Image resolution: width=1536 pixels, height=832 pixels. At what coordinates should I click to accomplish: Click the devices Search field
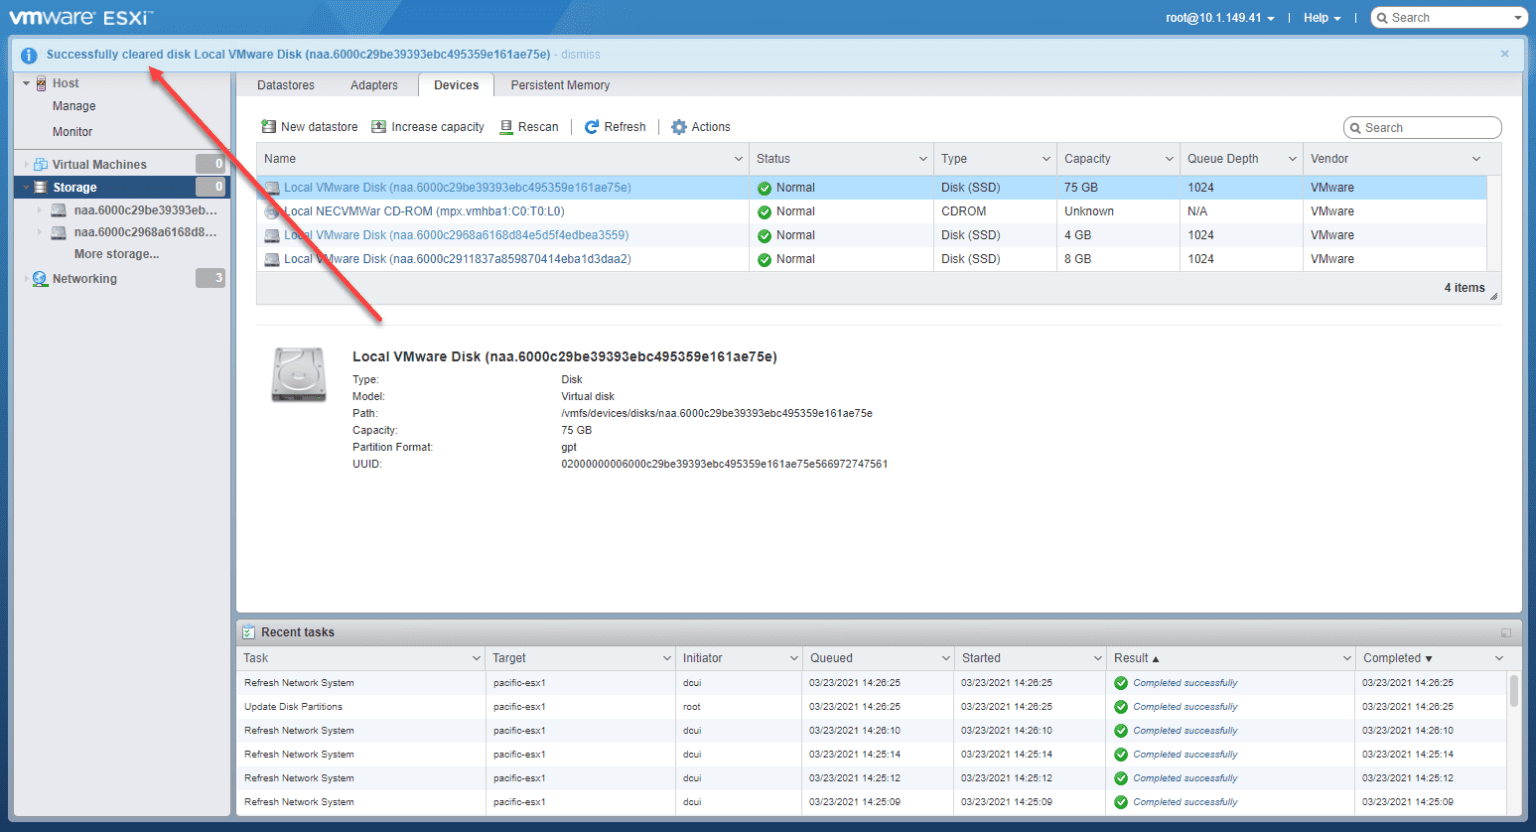(1422, 127)
